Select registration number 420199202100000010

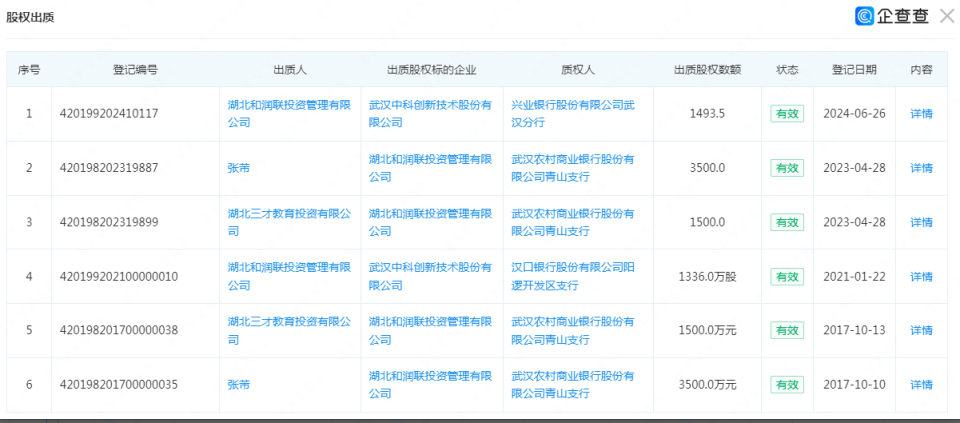[x=119, y=277]
